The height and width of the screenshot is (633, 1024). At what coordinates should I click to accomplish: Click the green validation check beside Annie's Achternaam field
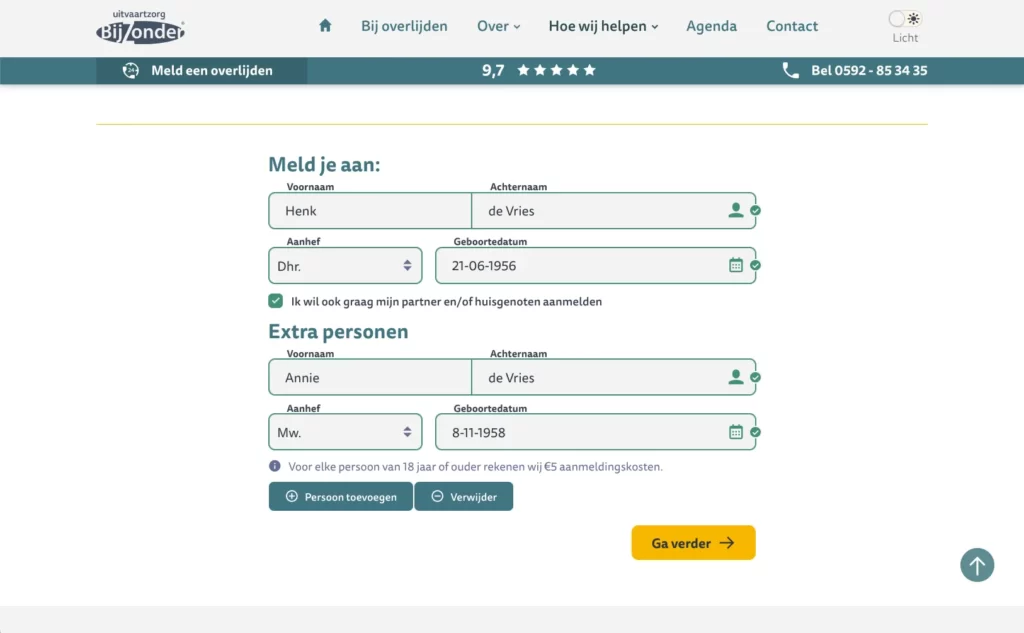pyautogui.click(x=755, y=377)
